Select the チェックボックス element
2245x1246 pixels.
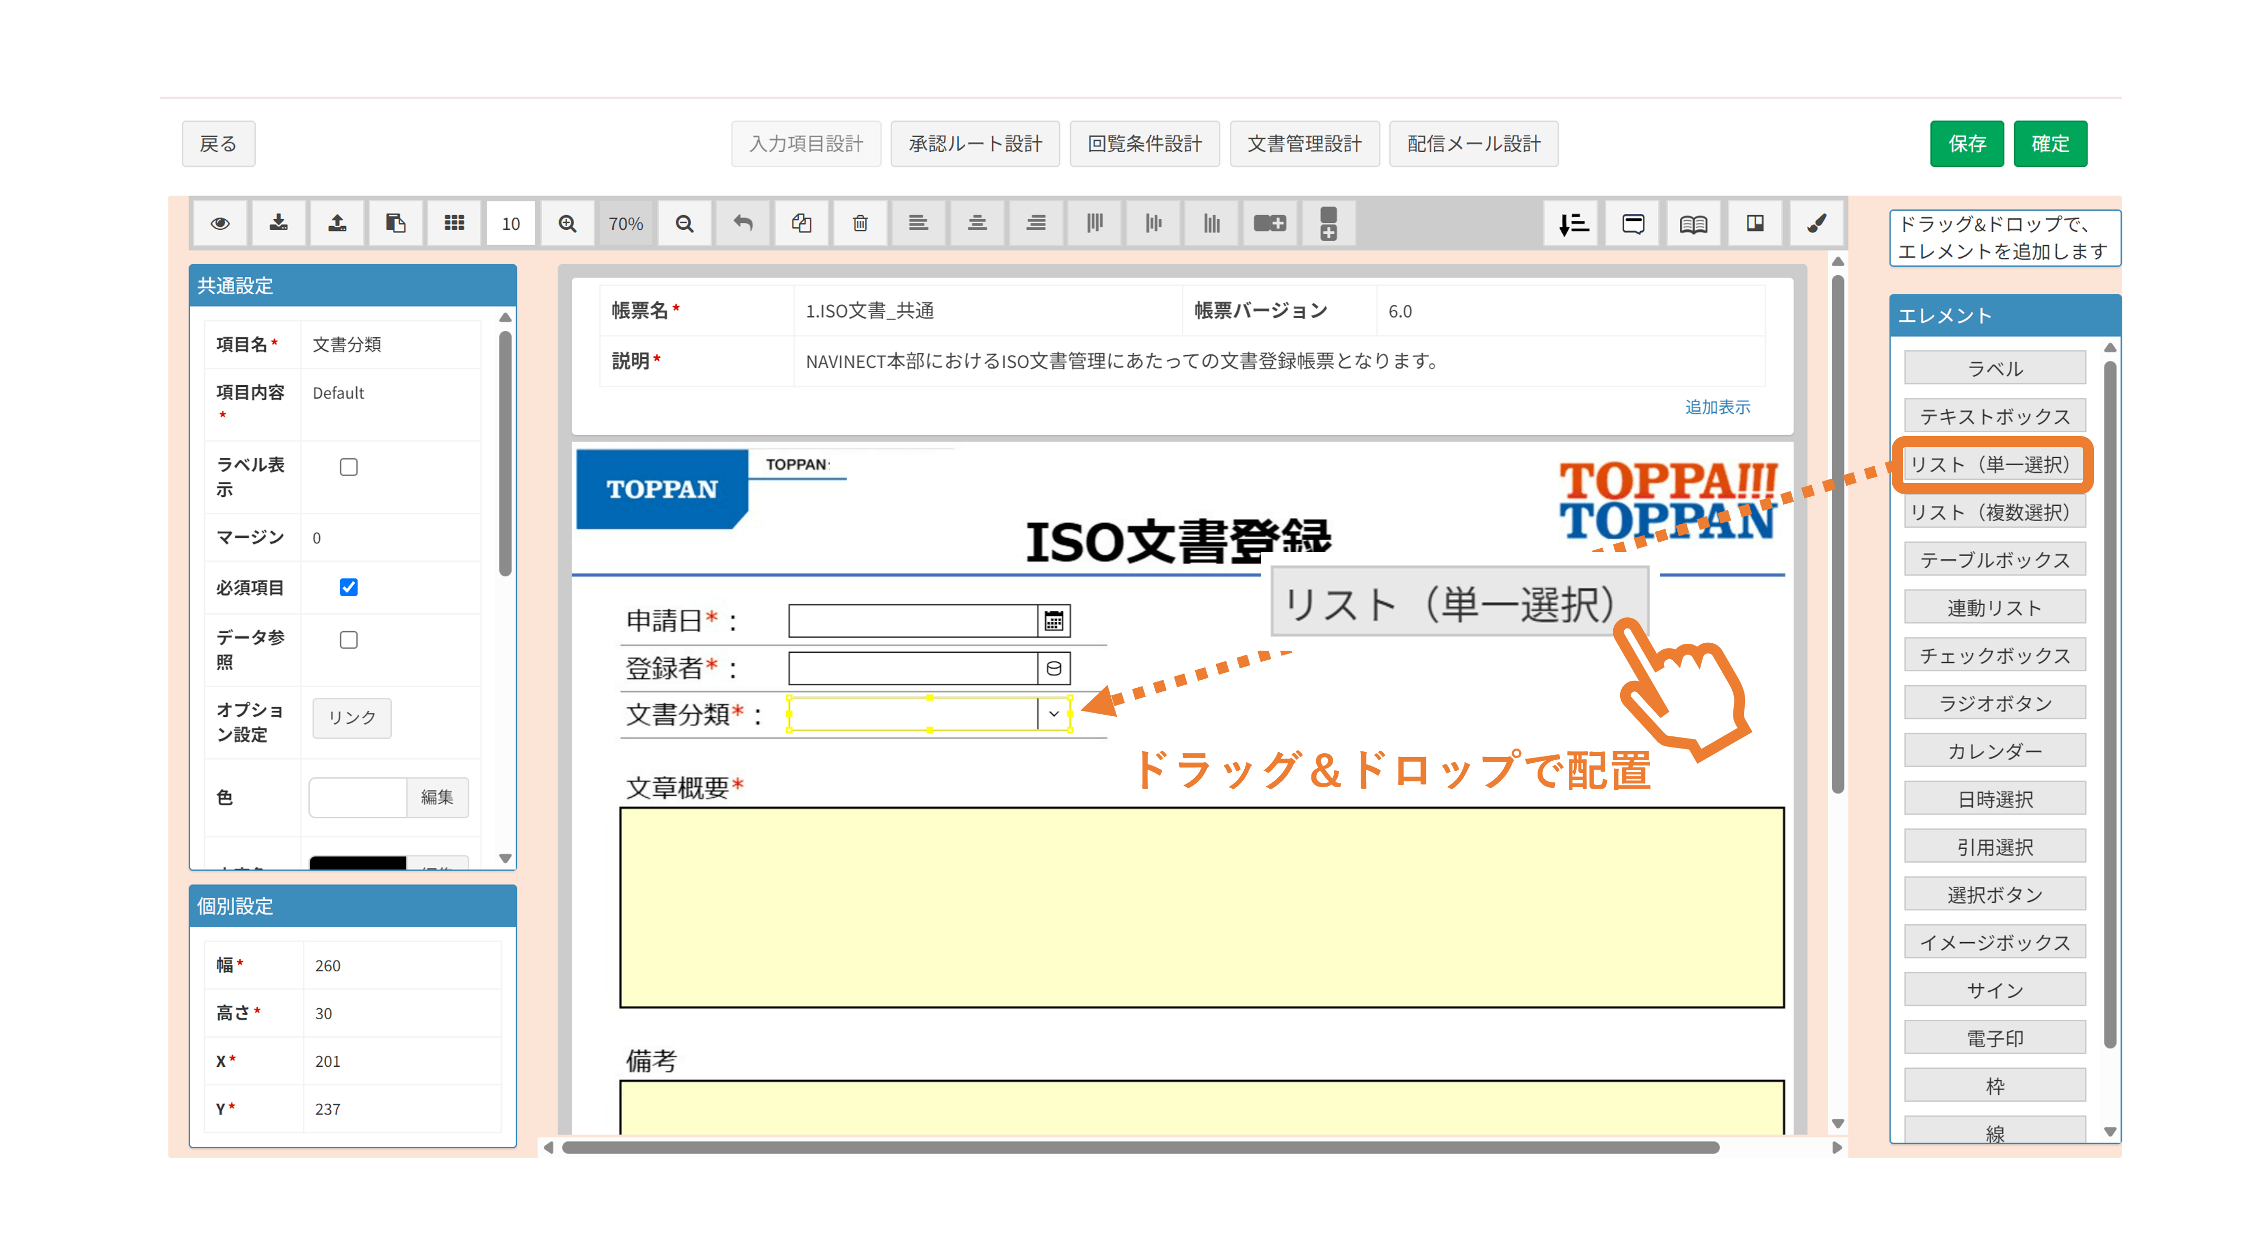click(x=1994, y=656)
